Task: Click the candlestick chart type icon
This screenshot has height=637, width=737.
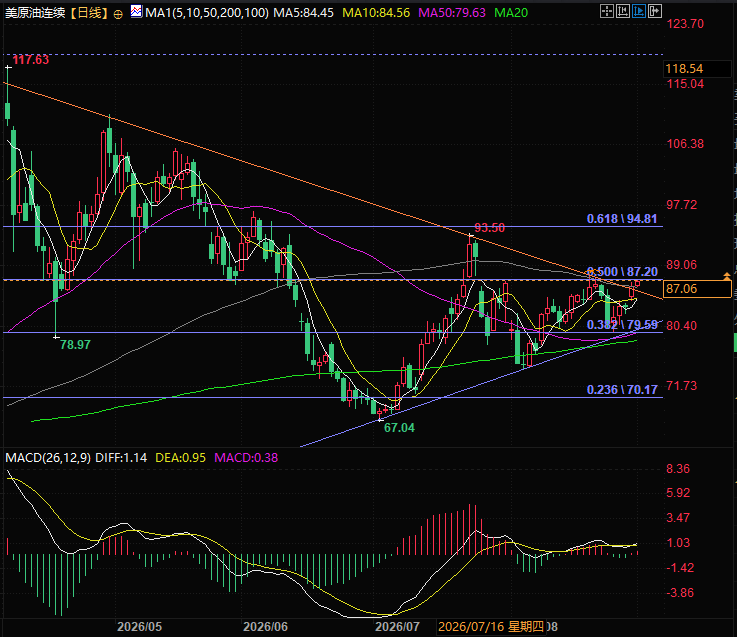Action: click(x=623, y=11)
